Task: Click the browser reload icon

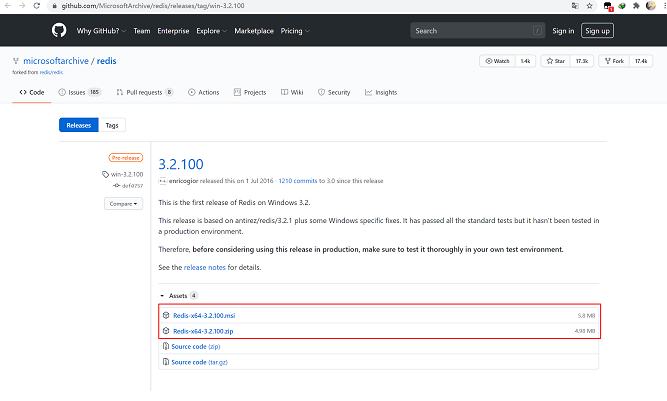Action: (x=38, y=6)
